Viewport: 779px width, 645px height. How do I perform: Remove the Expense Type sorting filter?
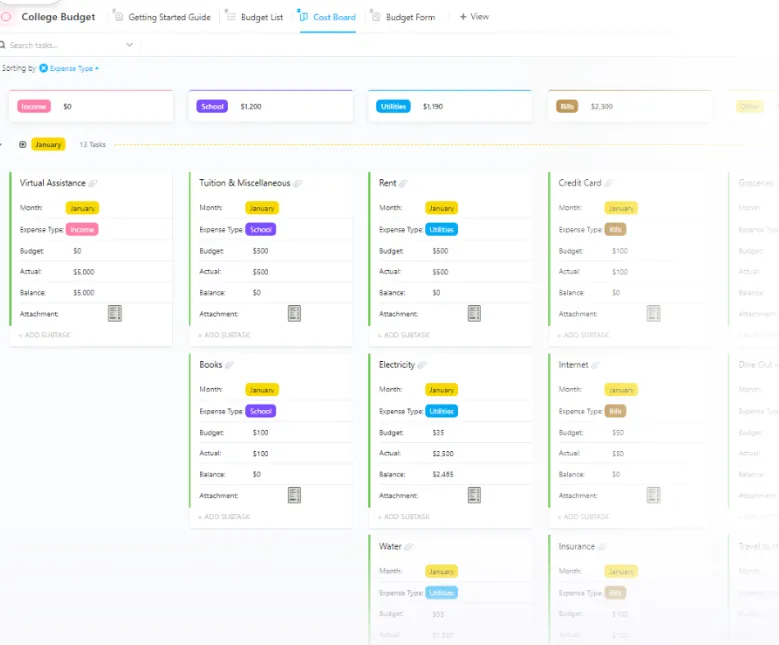click(x=44, y=68)
